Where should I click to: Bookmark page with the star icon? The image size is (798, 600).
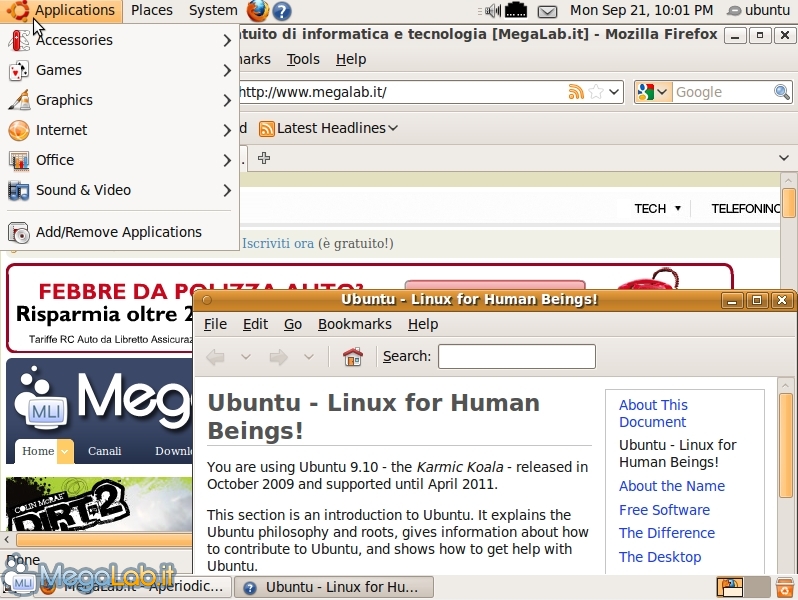(x=596, y=92)
